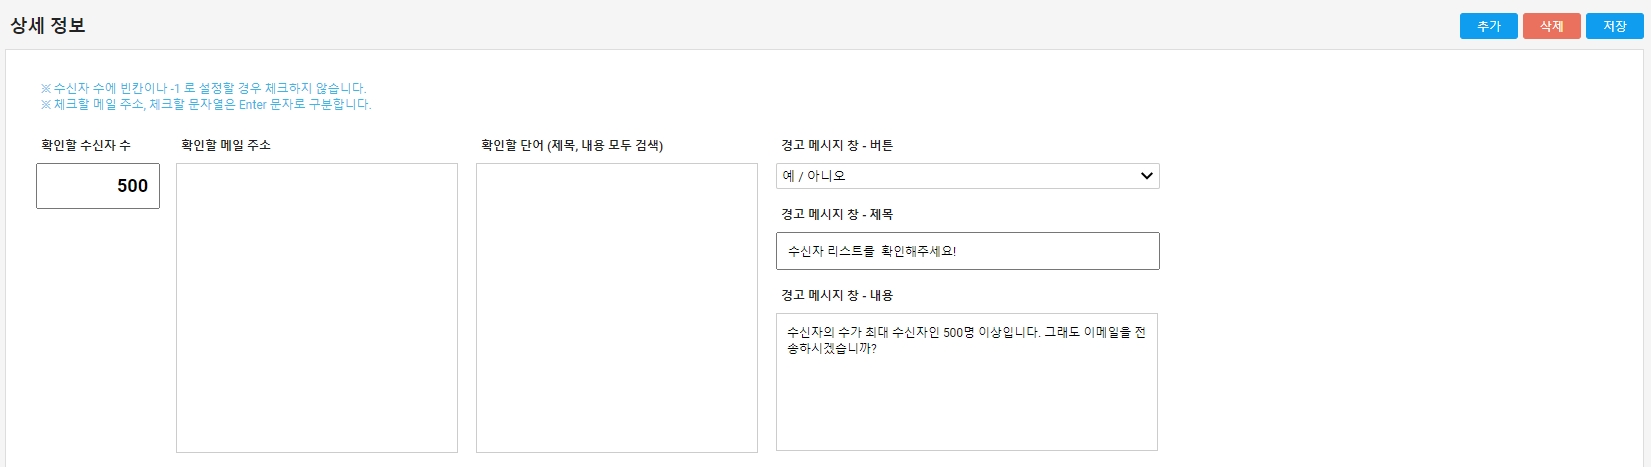Click the '경고 메시지 창 - 버튼' label
This screenshot has height=467, width=1651.
pos(837,145)
